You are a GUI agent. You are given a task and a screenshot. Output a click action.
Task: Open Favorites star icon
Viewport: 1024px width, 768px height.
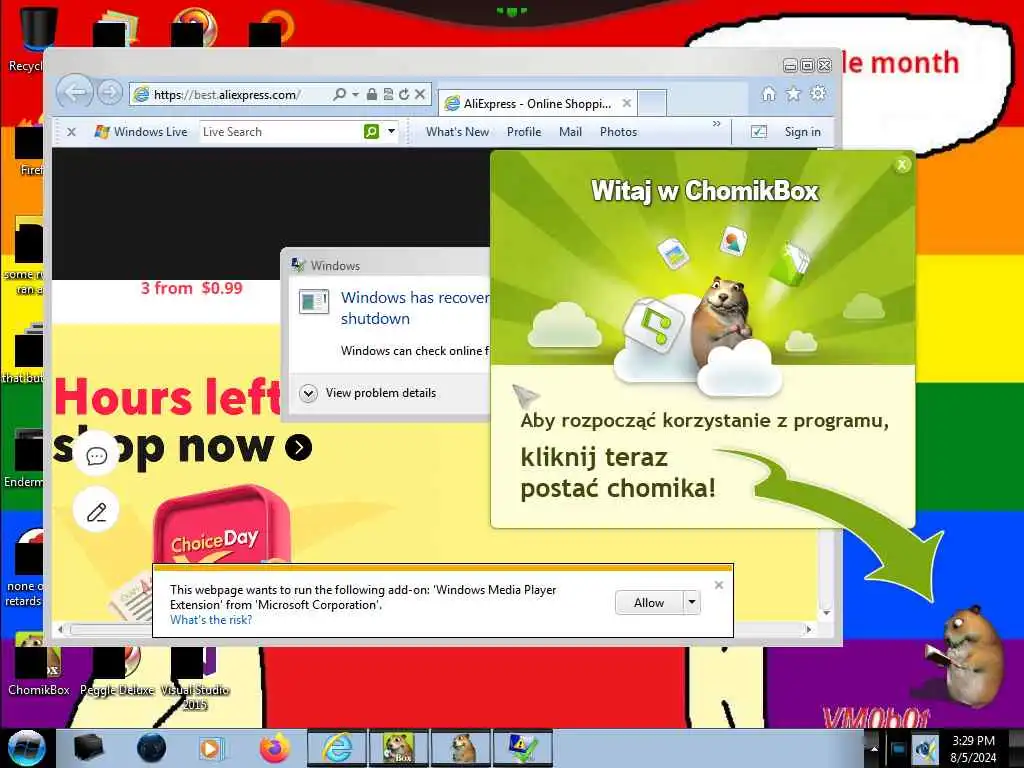coord(793,94)
